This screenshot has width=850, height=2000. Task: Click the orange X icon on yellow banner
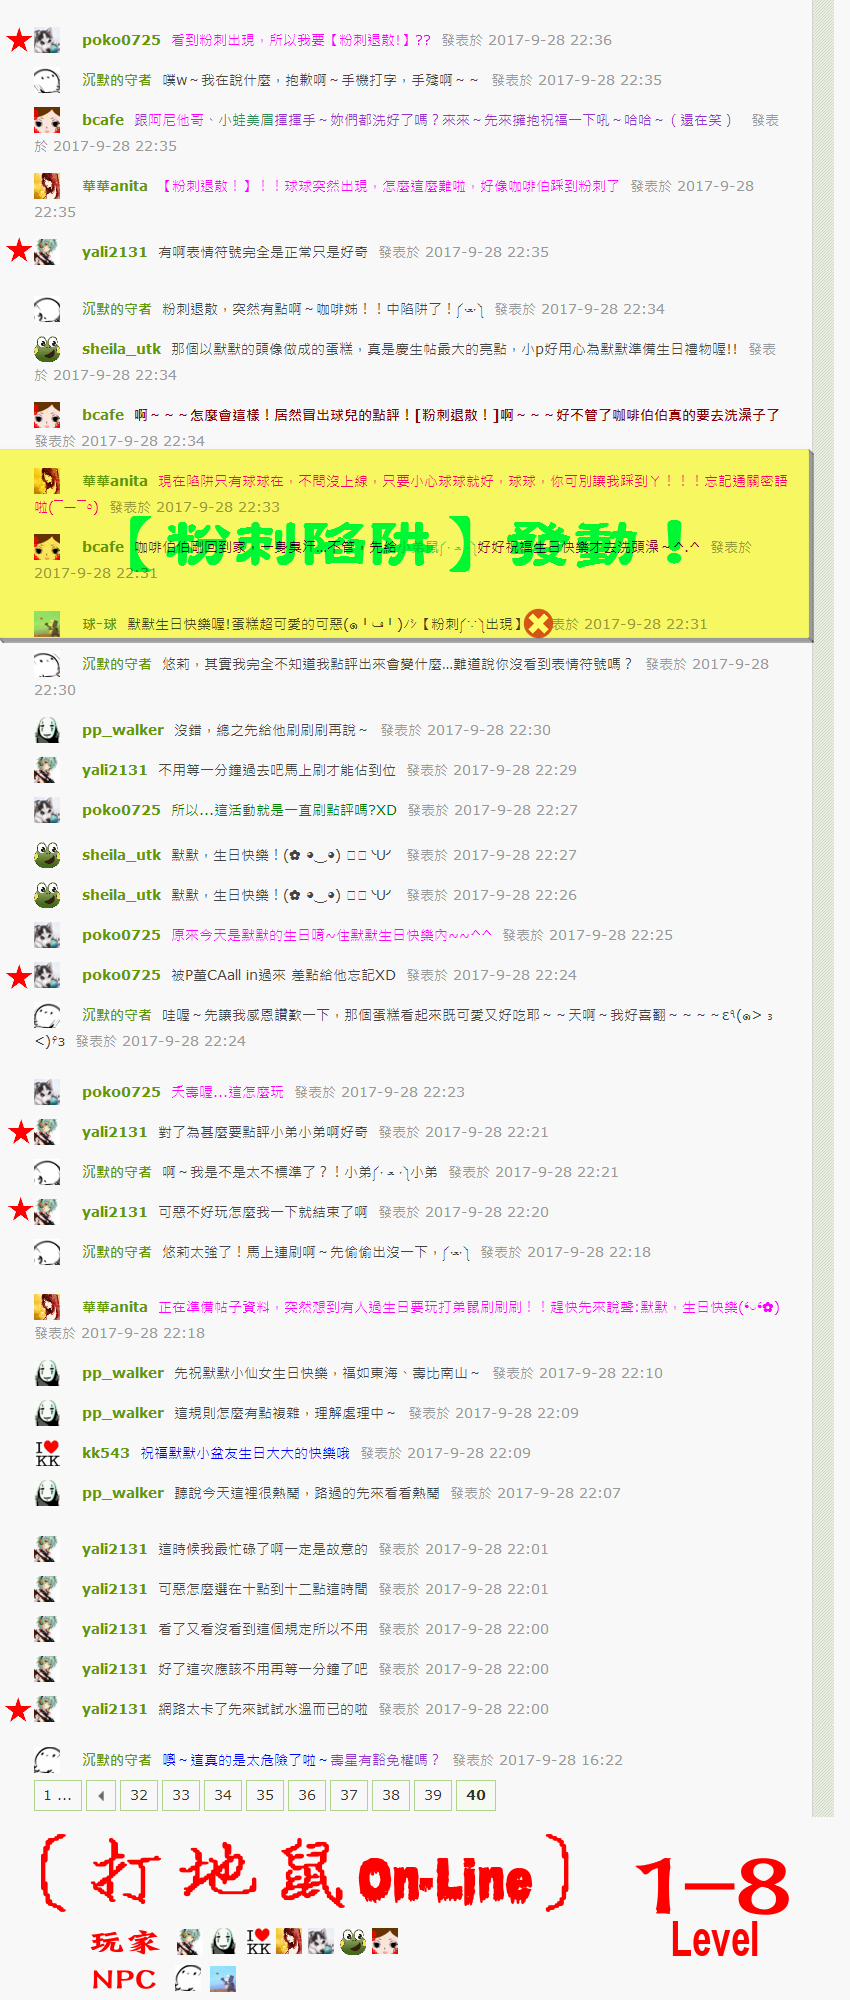(538, 624)
